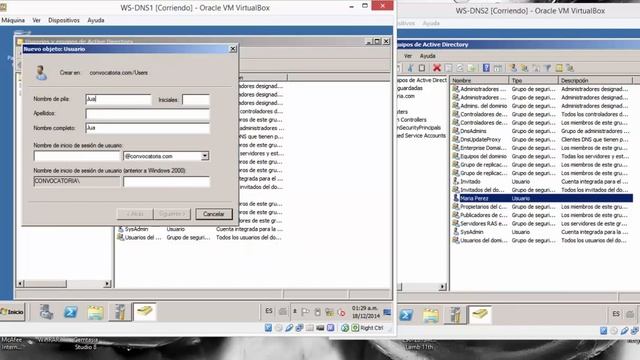
Task: Click Add to group icon in WS-DNS2 toolbar
Action: (570, 68)
